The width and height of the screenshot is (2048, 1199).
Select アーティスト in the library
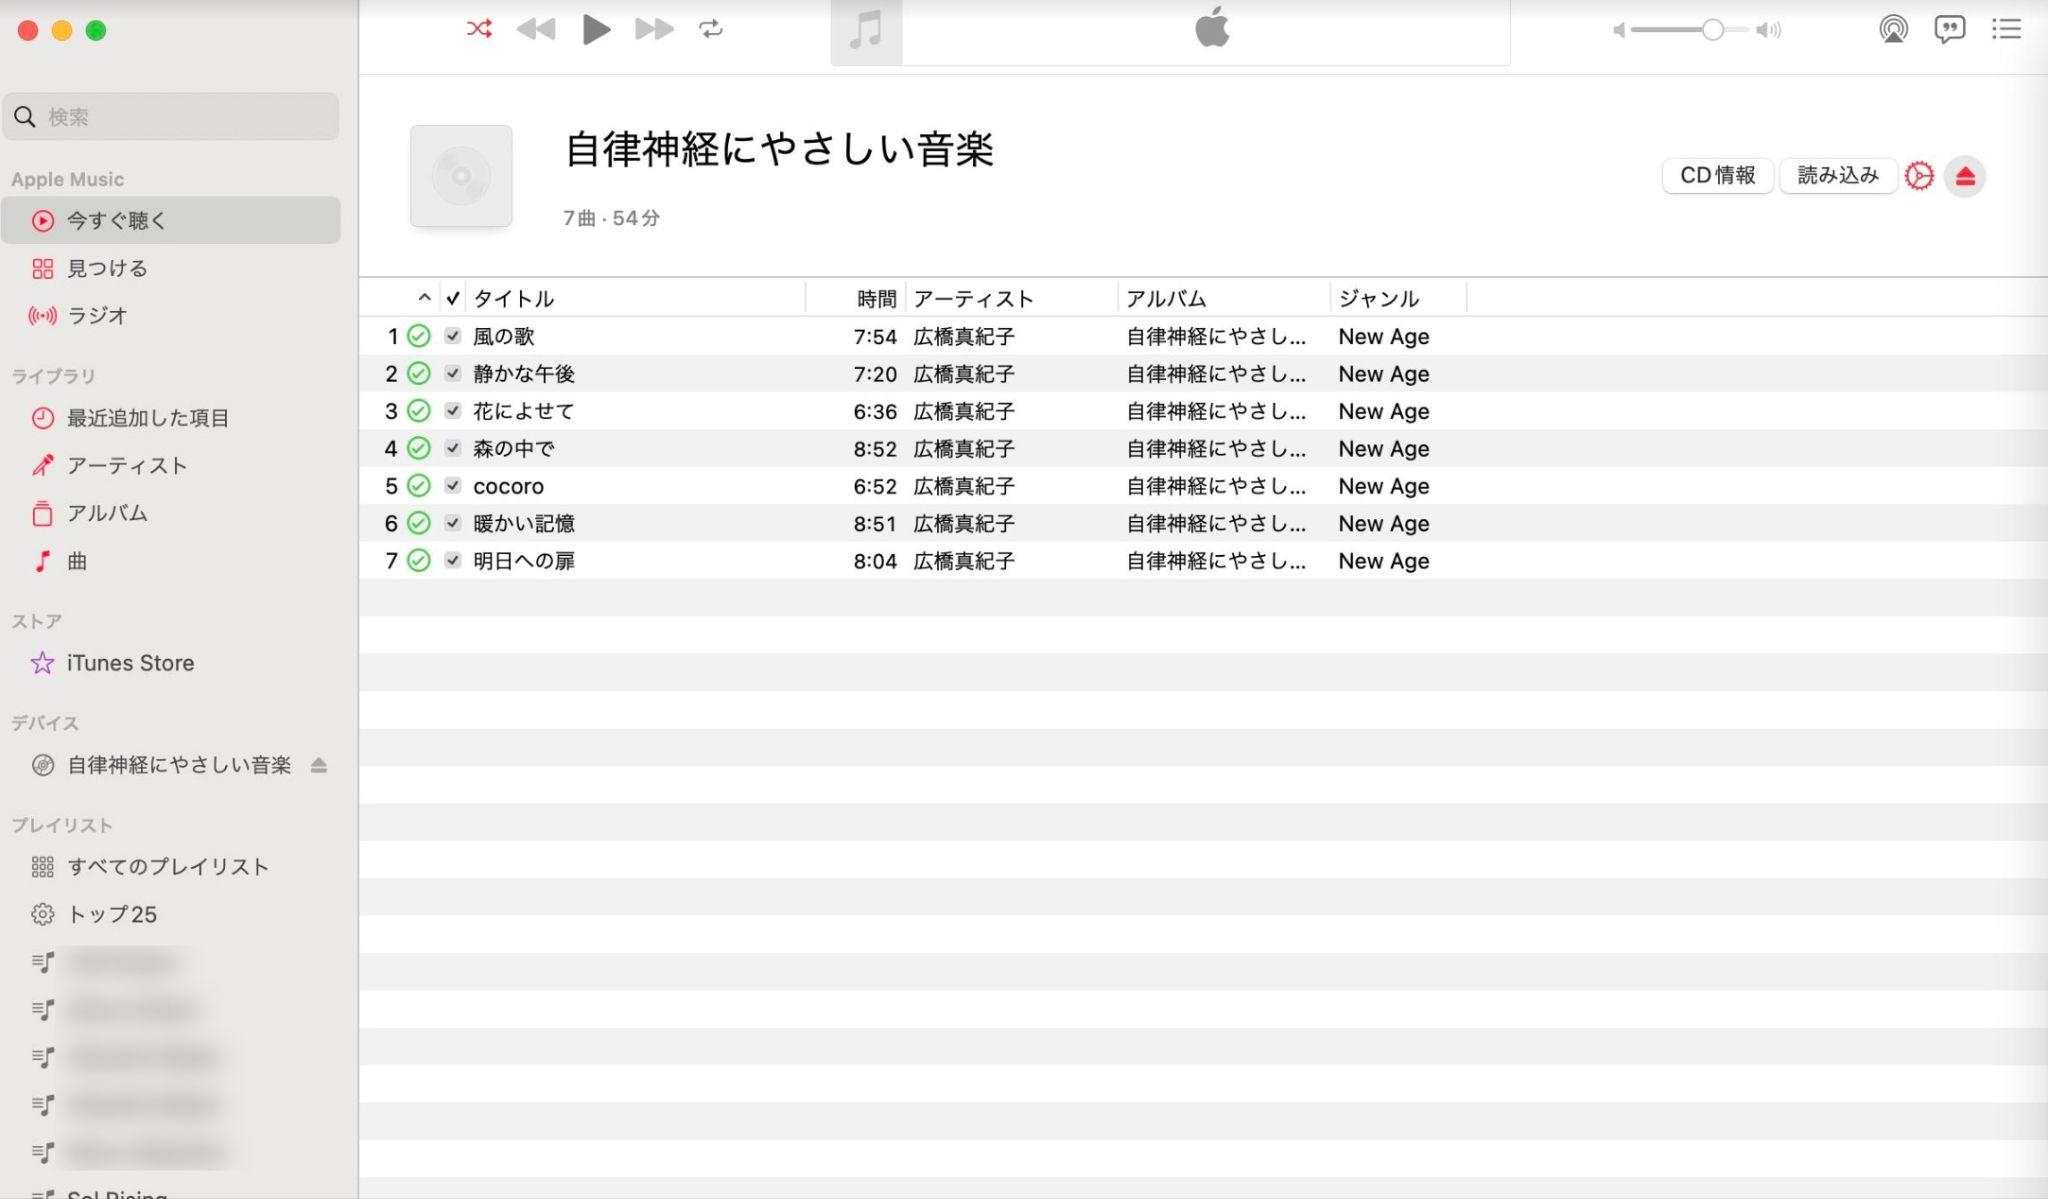[171, 465]
